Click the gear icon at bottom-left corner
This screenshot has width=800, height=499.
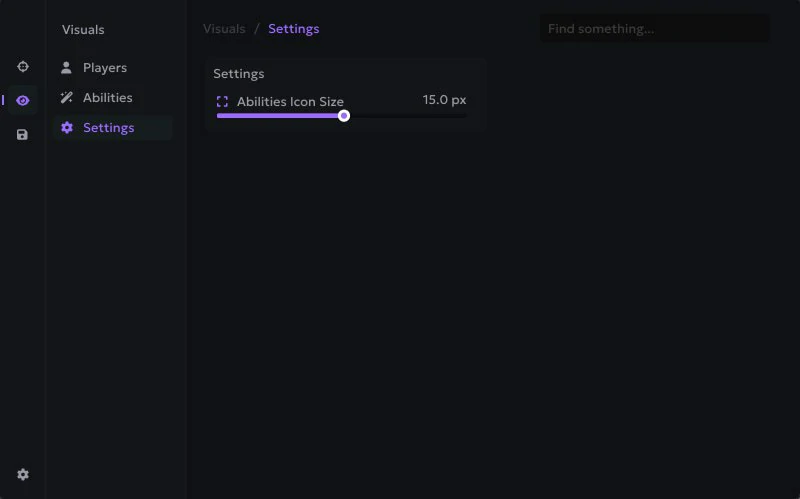pos(23,474)
